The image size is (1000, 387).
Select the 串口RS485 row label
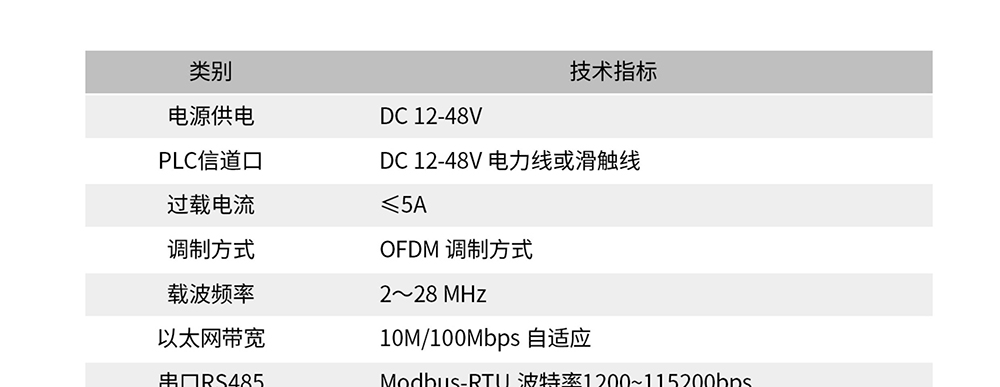[x=210, y=380]
